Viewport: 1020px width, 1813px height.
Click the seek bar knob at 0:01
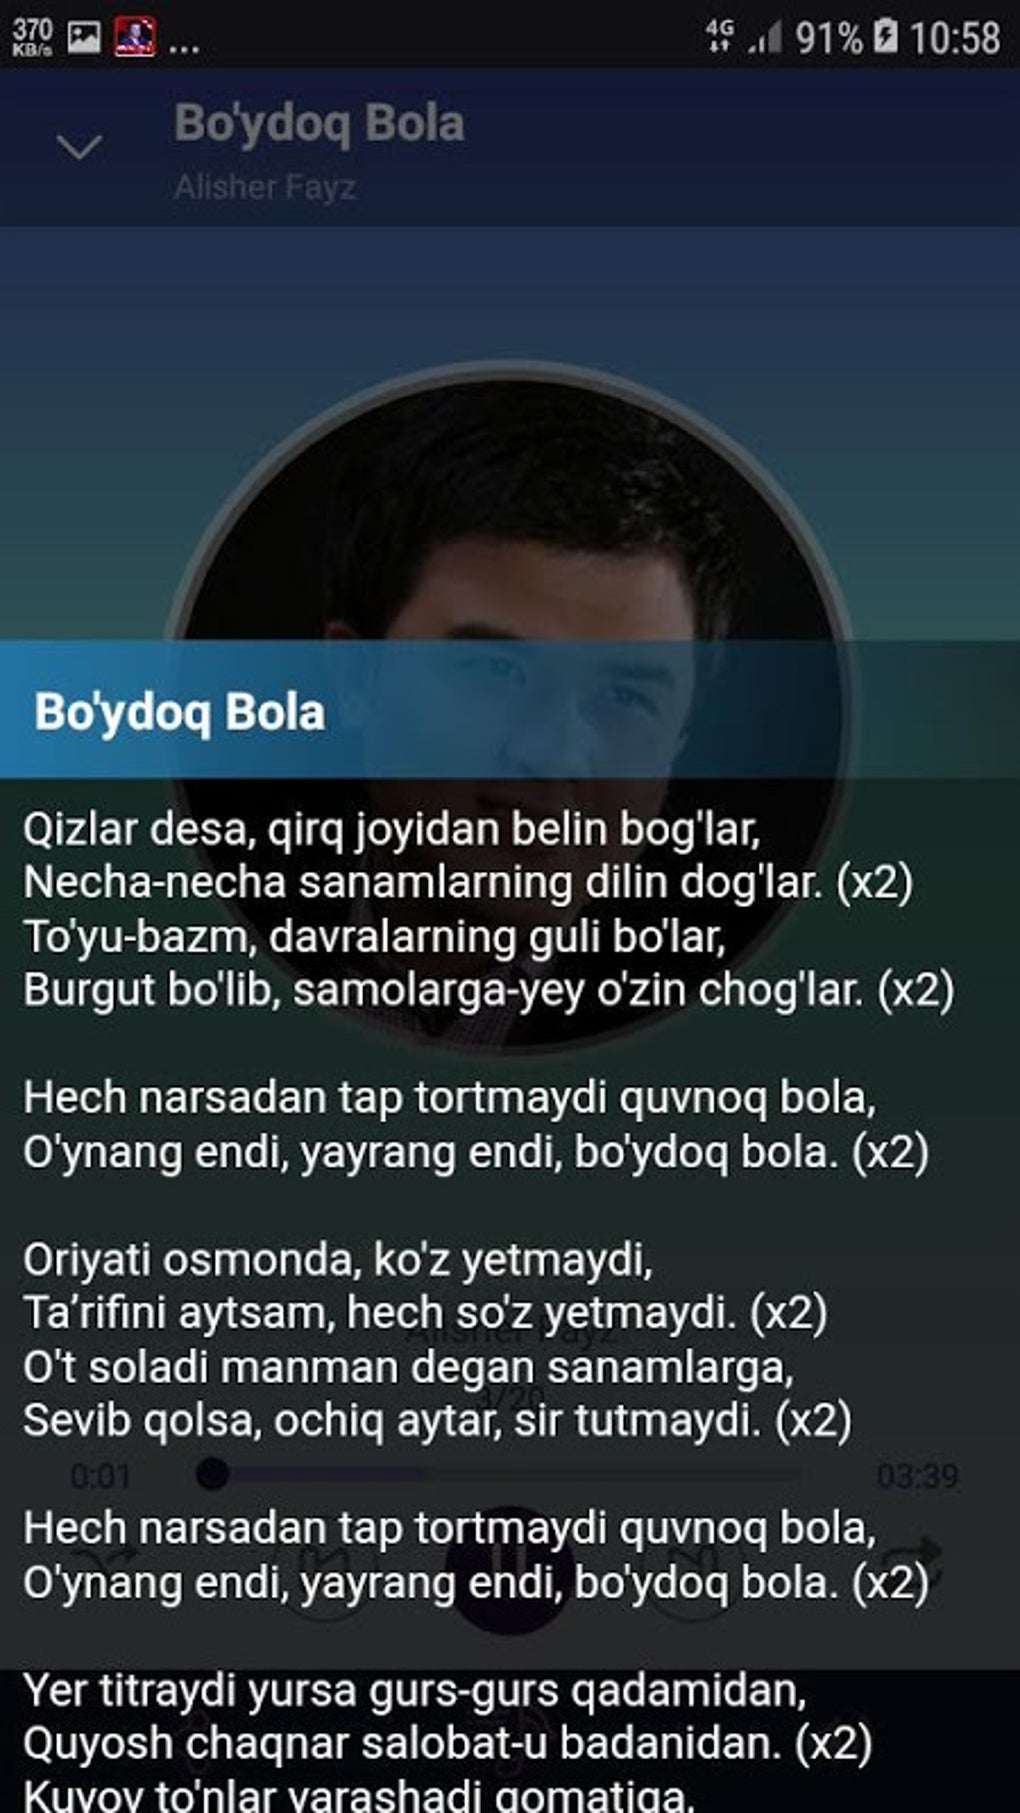coord(212,1473)
